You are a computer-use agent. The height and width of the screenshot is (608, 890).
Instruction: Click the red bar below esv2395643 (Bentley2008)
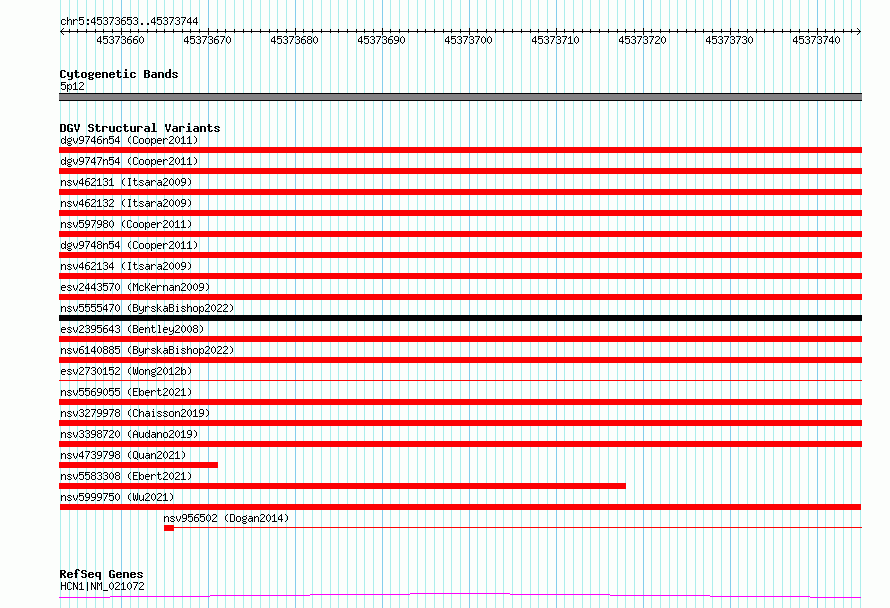tap(460, 339)
